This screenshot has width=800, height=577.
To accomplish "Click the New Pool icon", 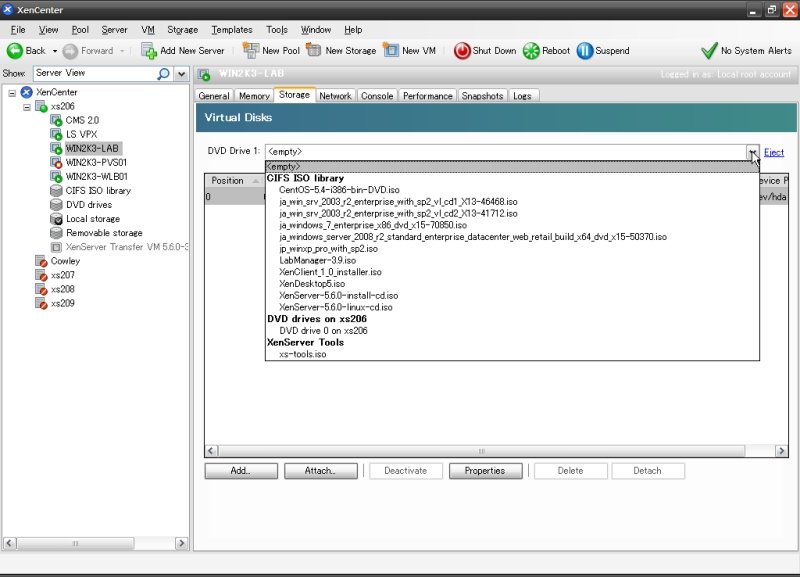I will 251,51.
